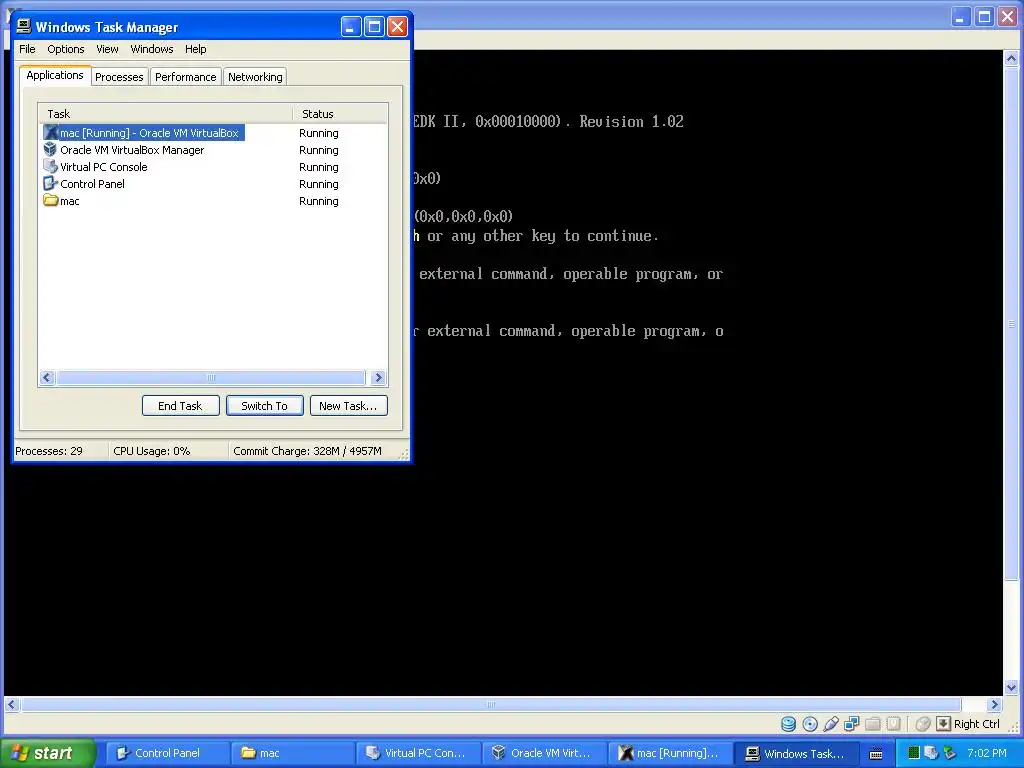
Task: Switch to the Processes tab
Action: coord(119,77)
